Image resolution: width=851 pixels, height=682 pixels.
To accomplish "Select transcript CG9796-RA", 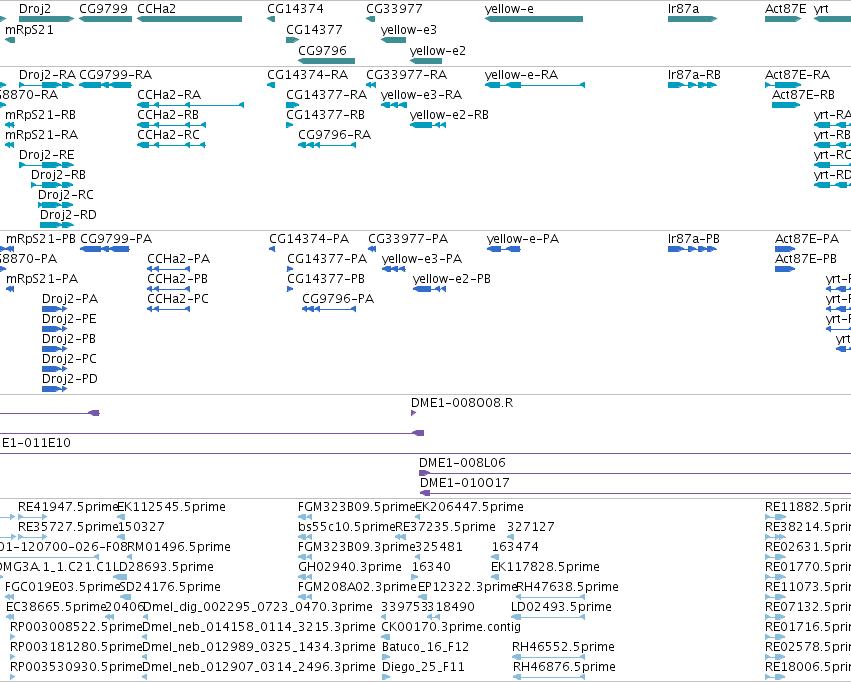I will pyautogui.click(x=327, y=145).
